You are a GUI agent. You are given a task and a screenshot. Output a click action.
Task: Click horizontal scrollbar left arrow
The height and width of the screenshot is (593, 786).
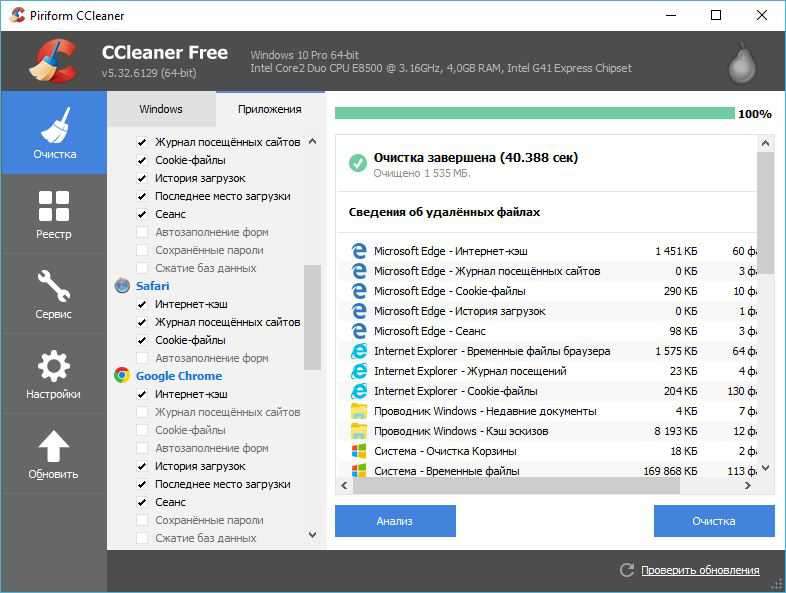tap(344, 485)
